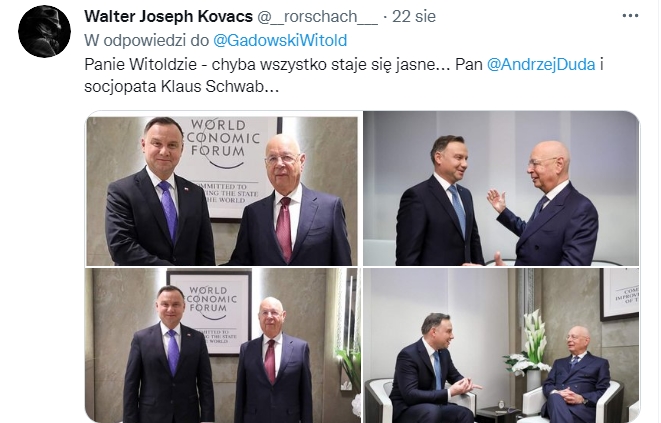
Task: Click the purple tie in the top-left photo
Action: (x=168, y=210)
